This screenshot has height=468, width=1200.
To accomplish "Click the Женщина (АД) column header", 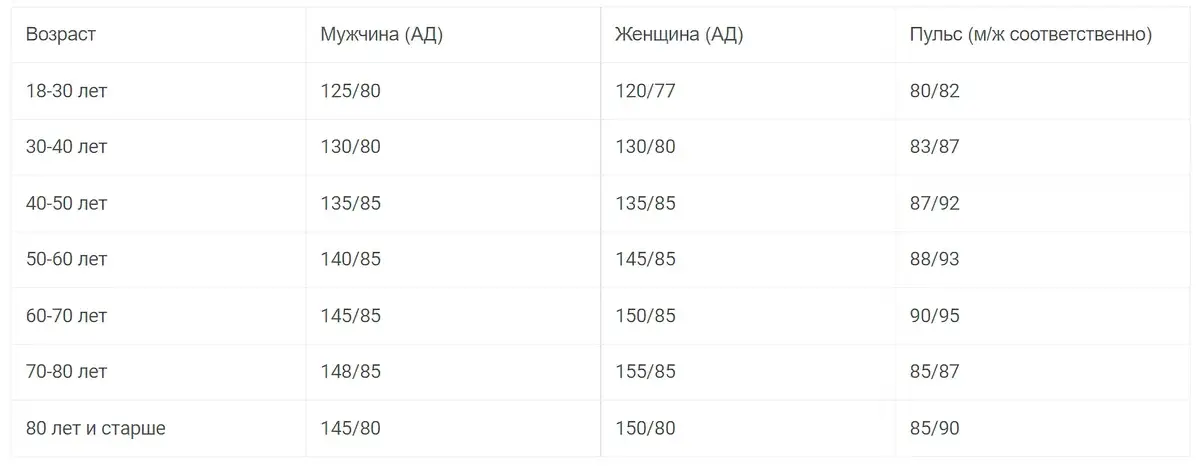I will (679, 35).
